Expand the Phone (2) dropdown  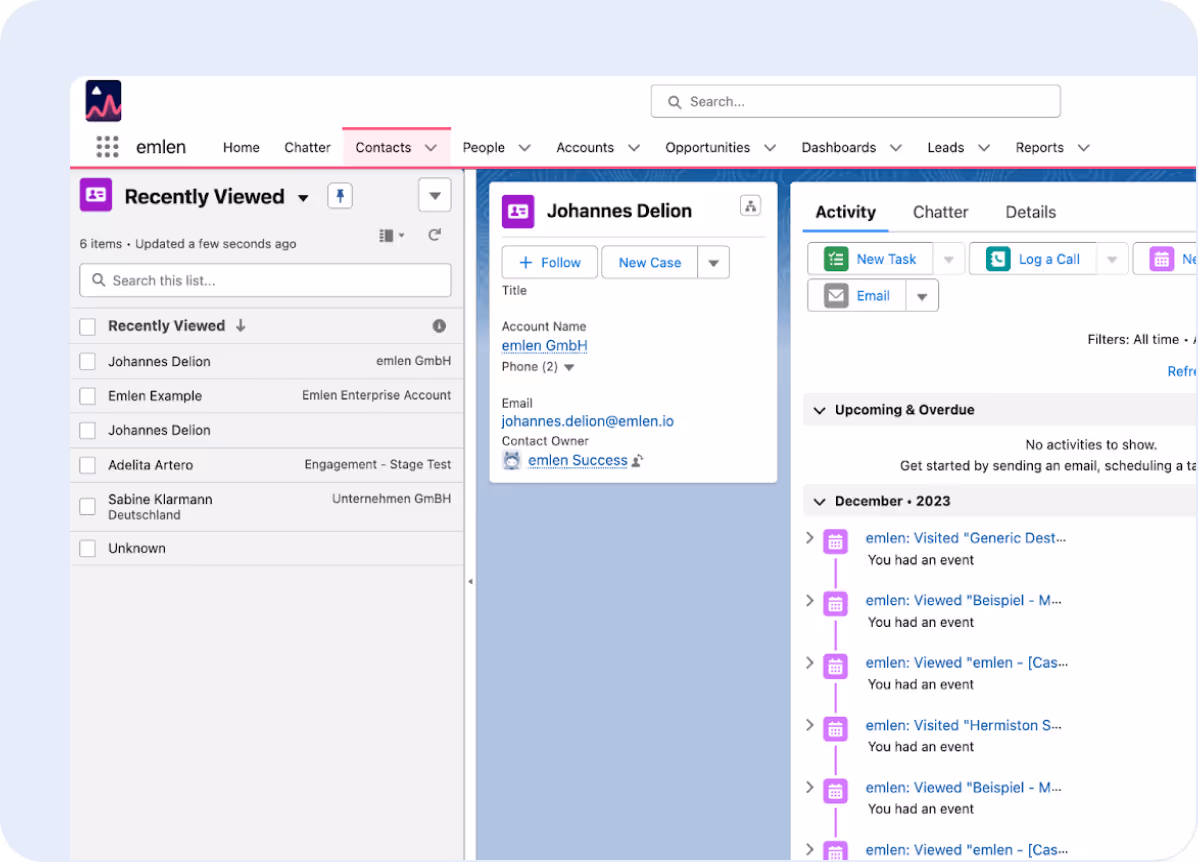(x=568, y=368)
